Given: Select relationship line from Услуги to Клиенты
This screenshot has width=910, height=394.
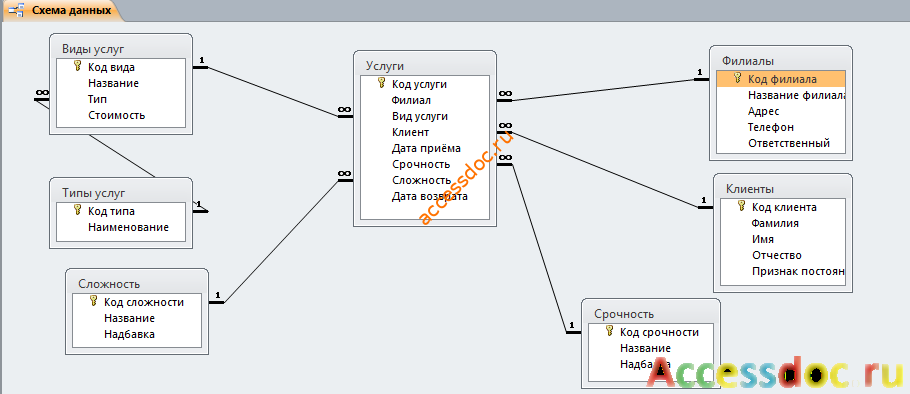Looking at the screenshot, I should coord(605,169).
